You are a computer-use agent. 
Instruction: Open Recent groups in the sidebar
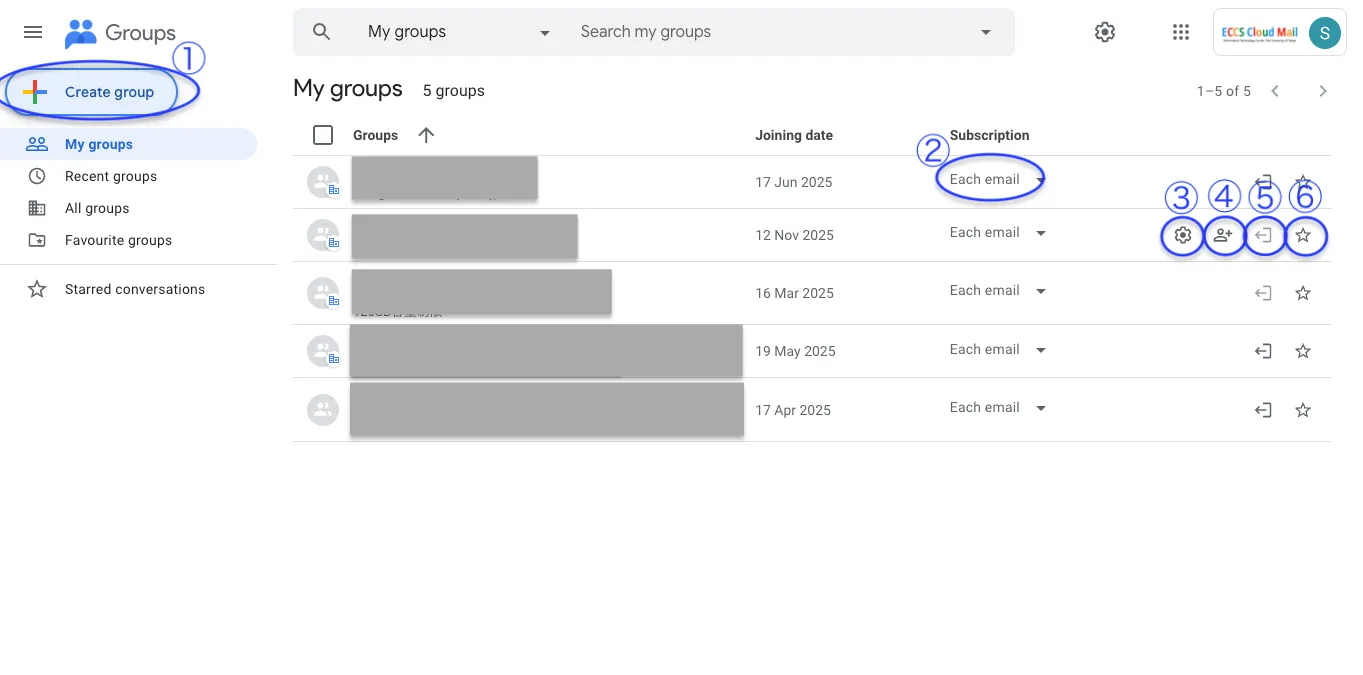click(111, 176)
